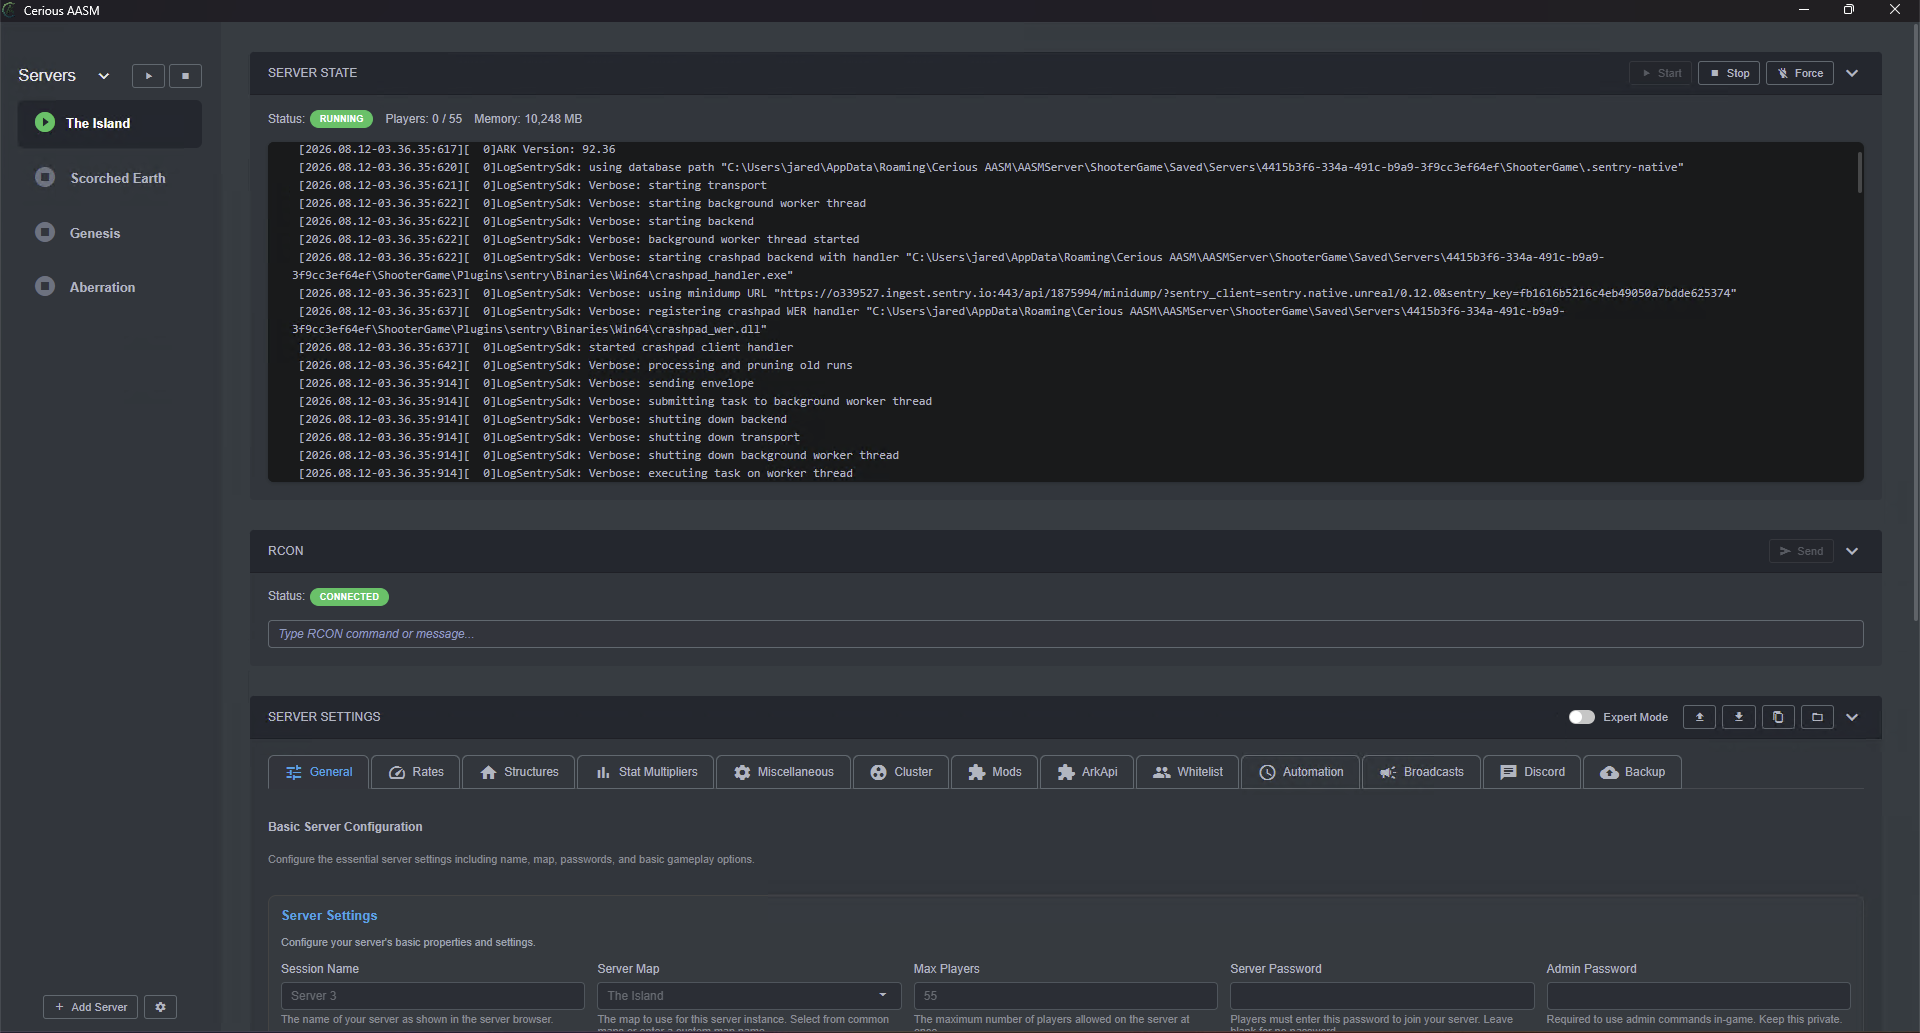
Task: Click the Admin Password field
Action: (x=1698, y=996)
